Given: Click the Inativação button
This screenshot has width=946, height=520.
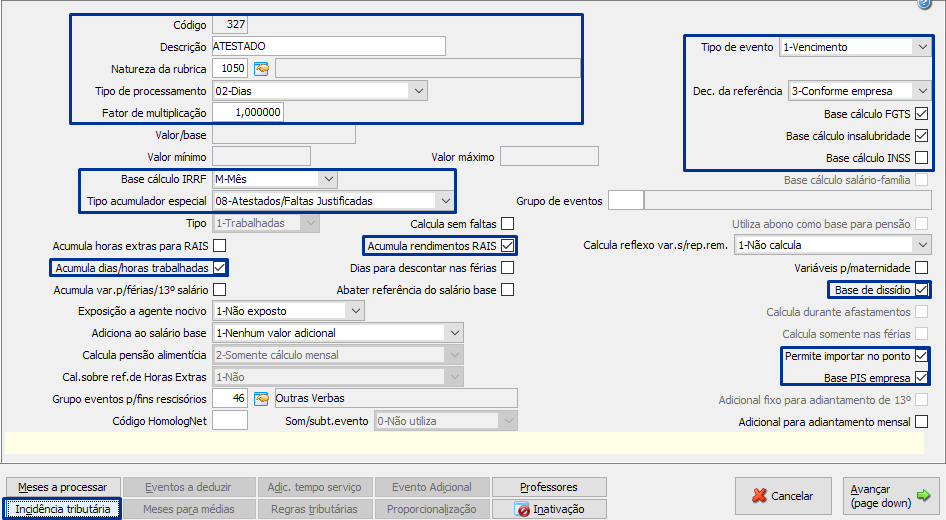Looking at the screenshot, I should point(549,509).
